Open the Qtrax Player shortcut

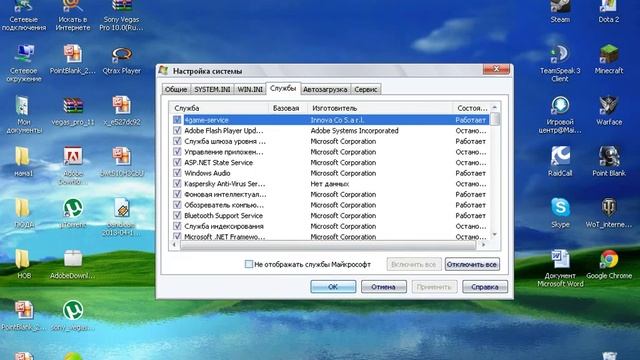point(122,60)
